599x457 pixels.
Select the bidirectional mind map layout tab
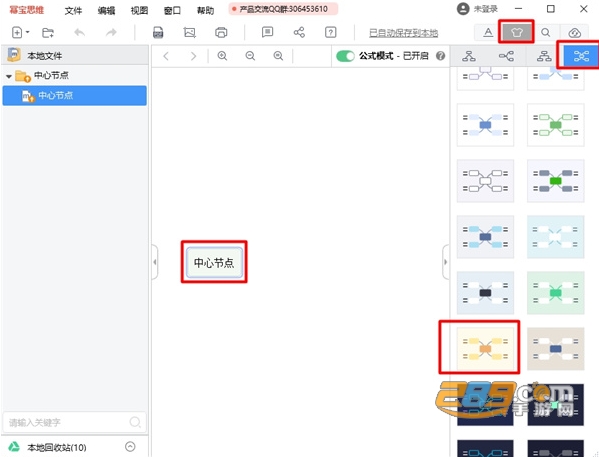581,57
